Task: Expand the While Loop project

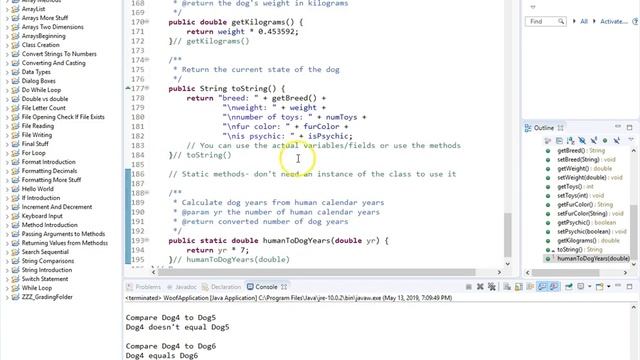Action: [x=7, y=288]
